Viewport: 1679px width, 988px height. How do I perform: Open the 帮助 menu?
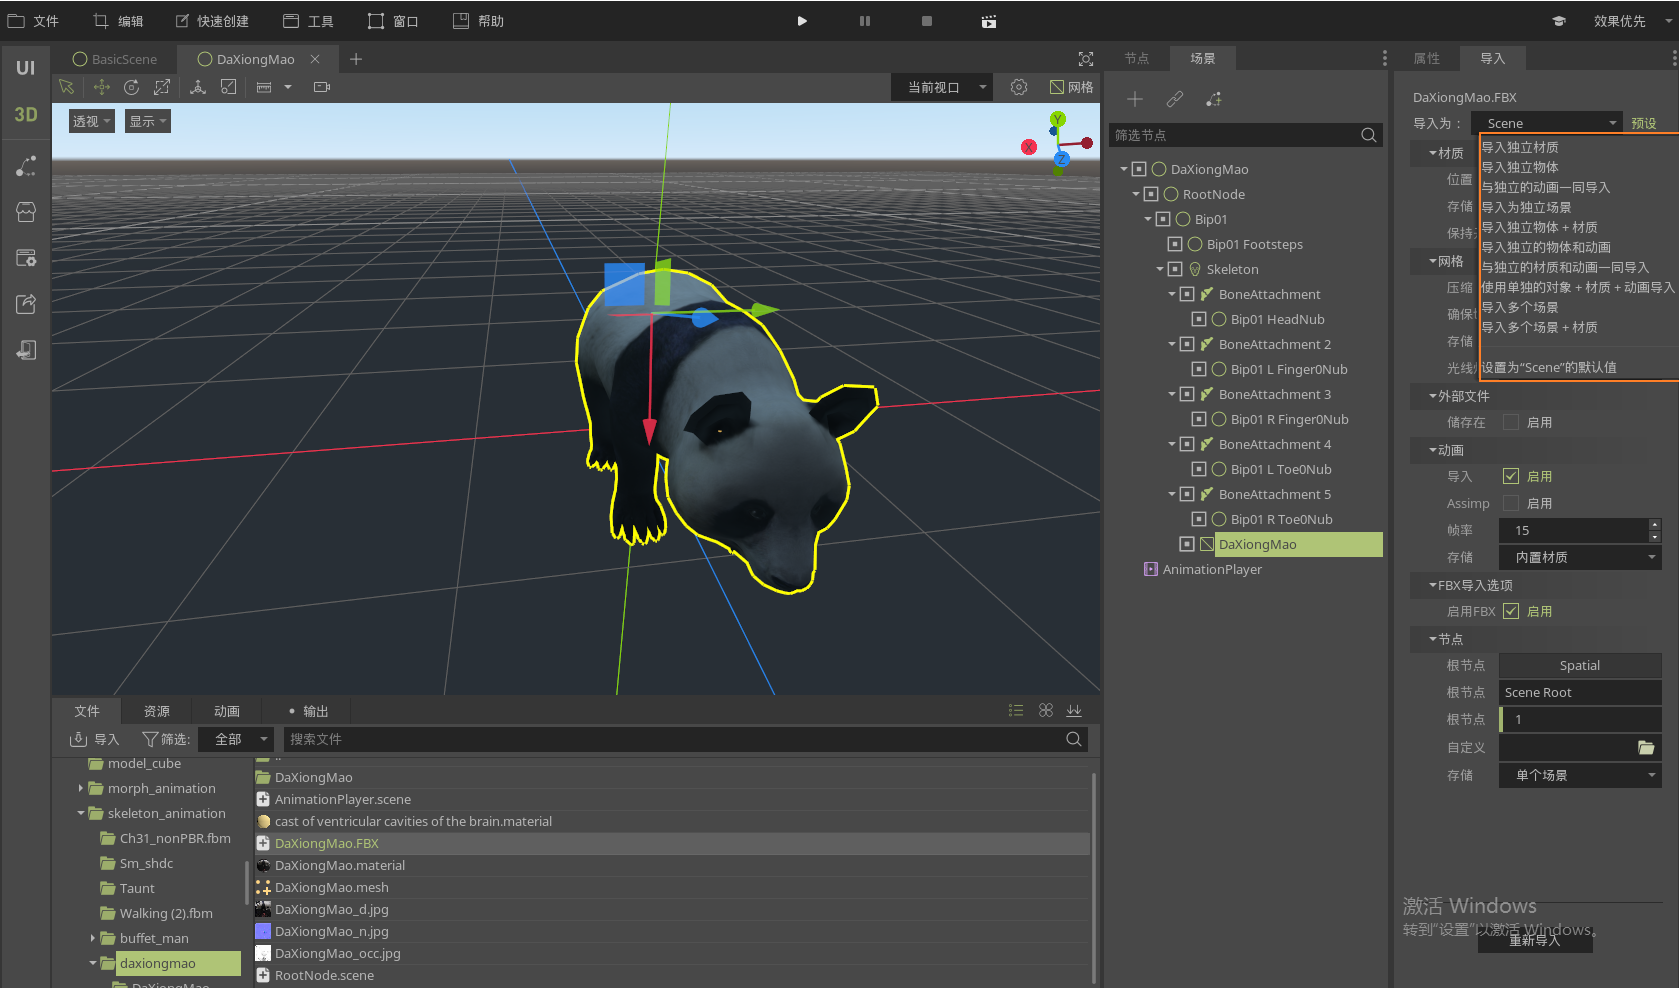coord(479,21)
